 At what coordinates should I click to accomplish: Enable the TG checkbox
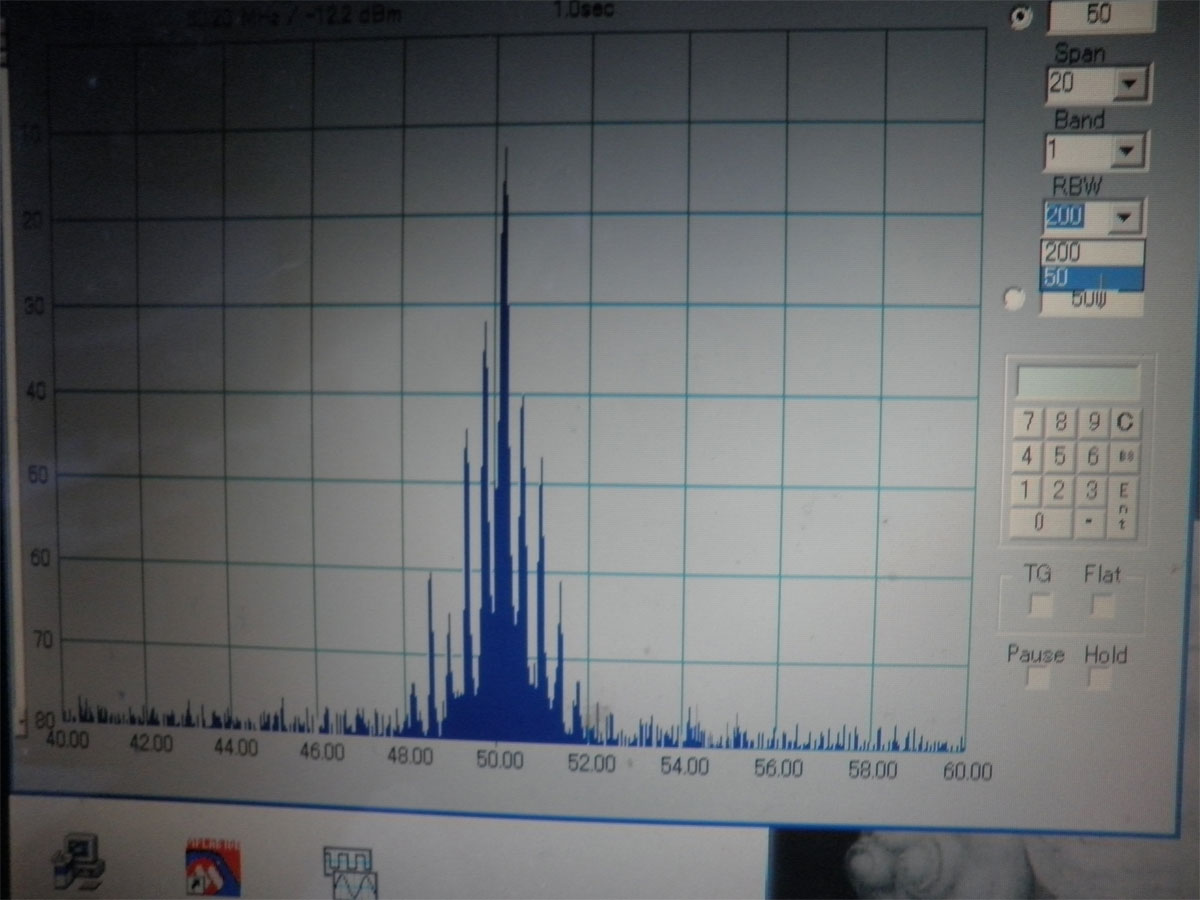(1042, 605)
